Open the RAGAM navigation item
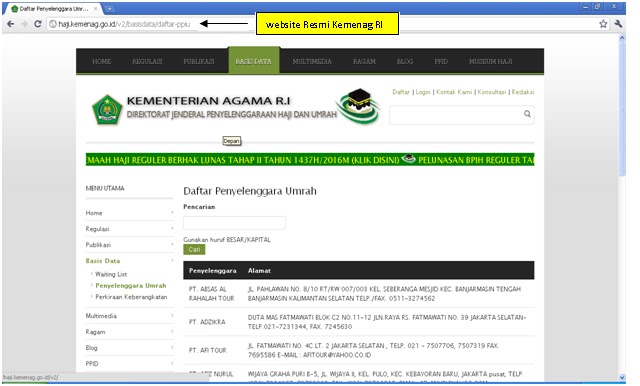This screenshot has height=386, width=640. point(364,62)
